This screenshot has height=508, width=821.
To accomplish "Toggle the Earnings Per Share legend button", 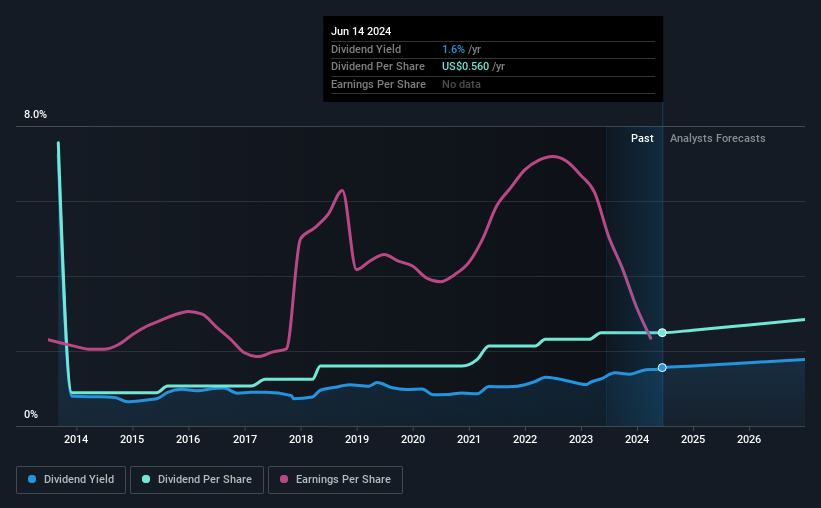I will pyautogui.click(x=335, y=480).
